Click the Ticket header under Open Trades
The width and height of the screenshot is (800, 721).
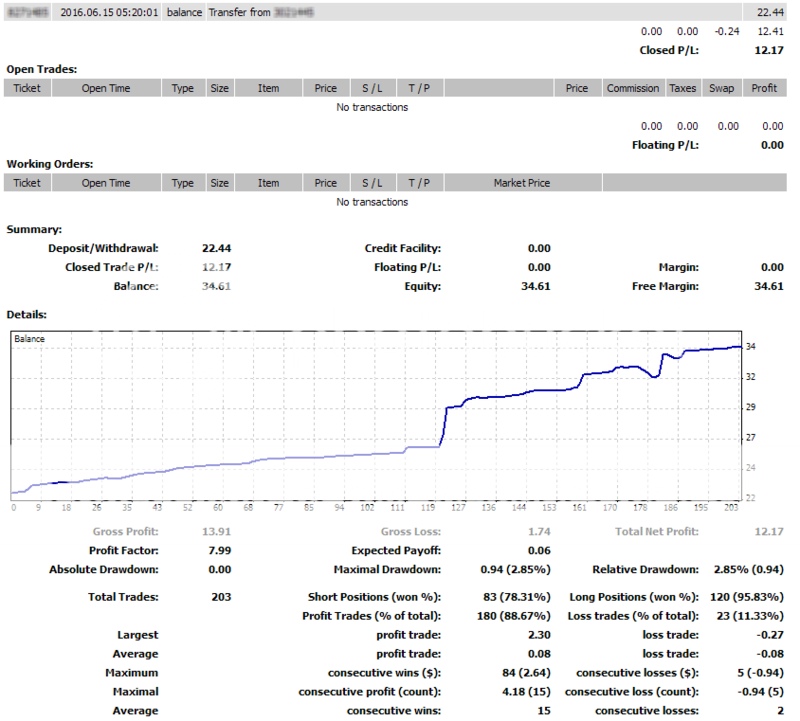pyautogui.click(x=27, y=88)
